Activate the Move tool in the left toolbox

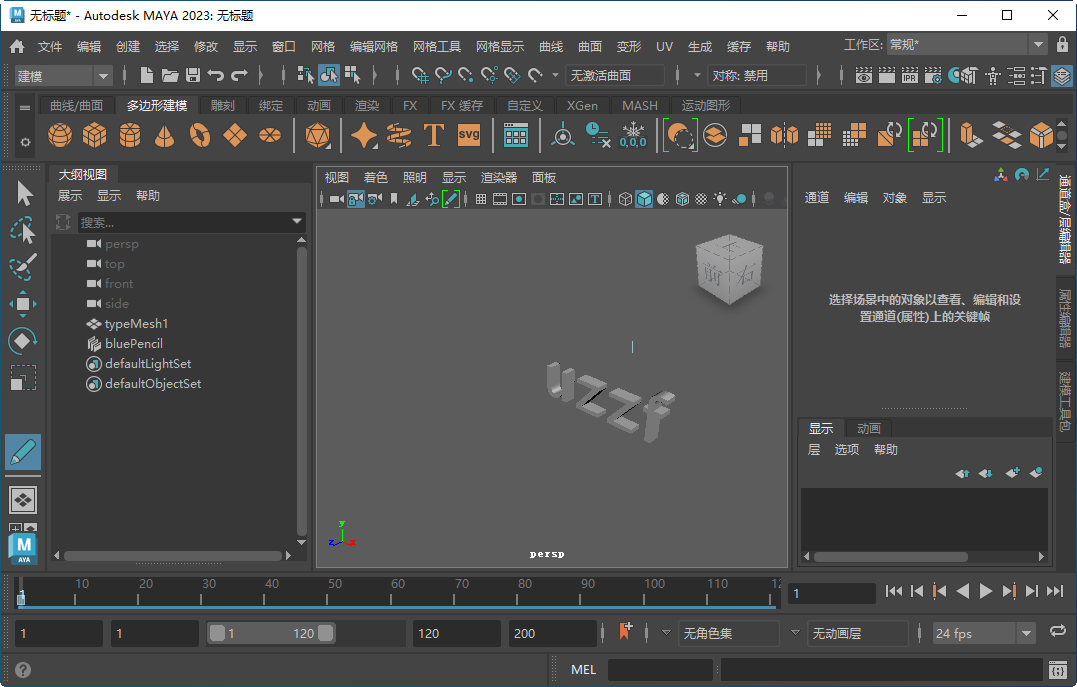point(23,303)
